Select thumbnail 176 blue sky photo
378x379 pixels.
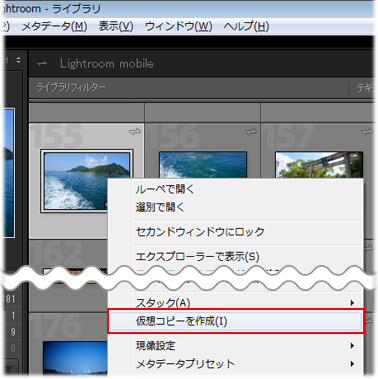click(75, 358)
